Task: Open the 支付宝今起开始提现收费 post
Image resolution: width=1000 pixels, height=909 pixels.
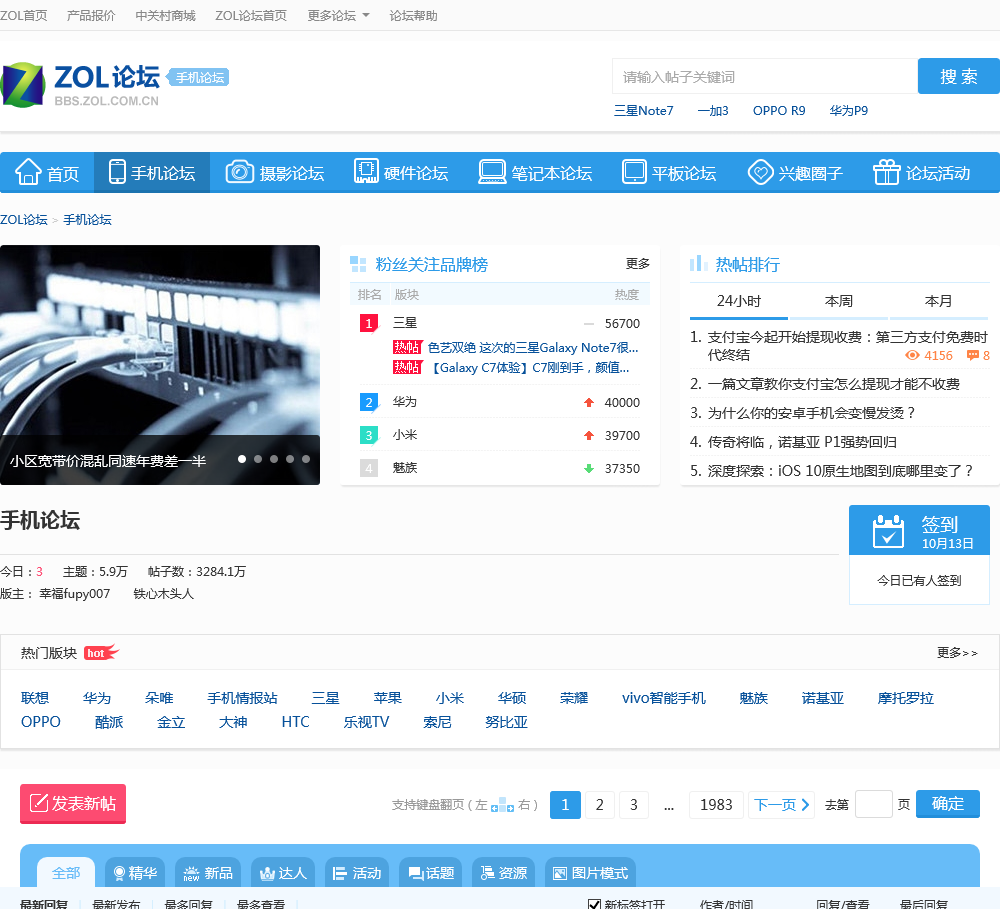Action: tap(847, 346)
